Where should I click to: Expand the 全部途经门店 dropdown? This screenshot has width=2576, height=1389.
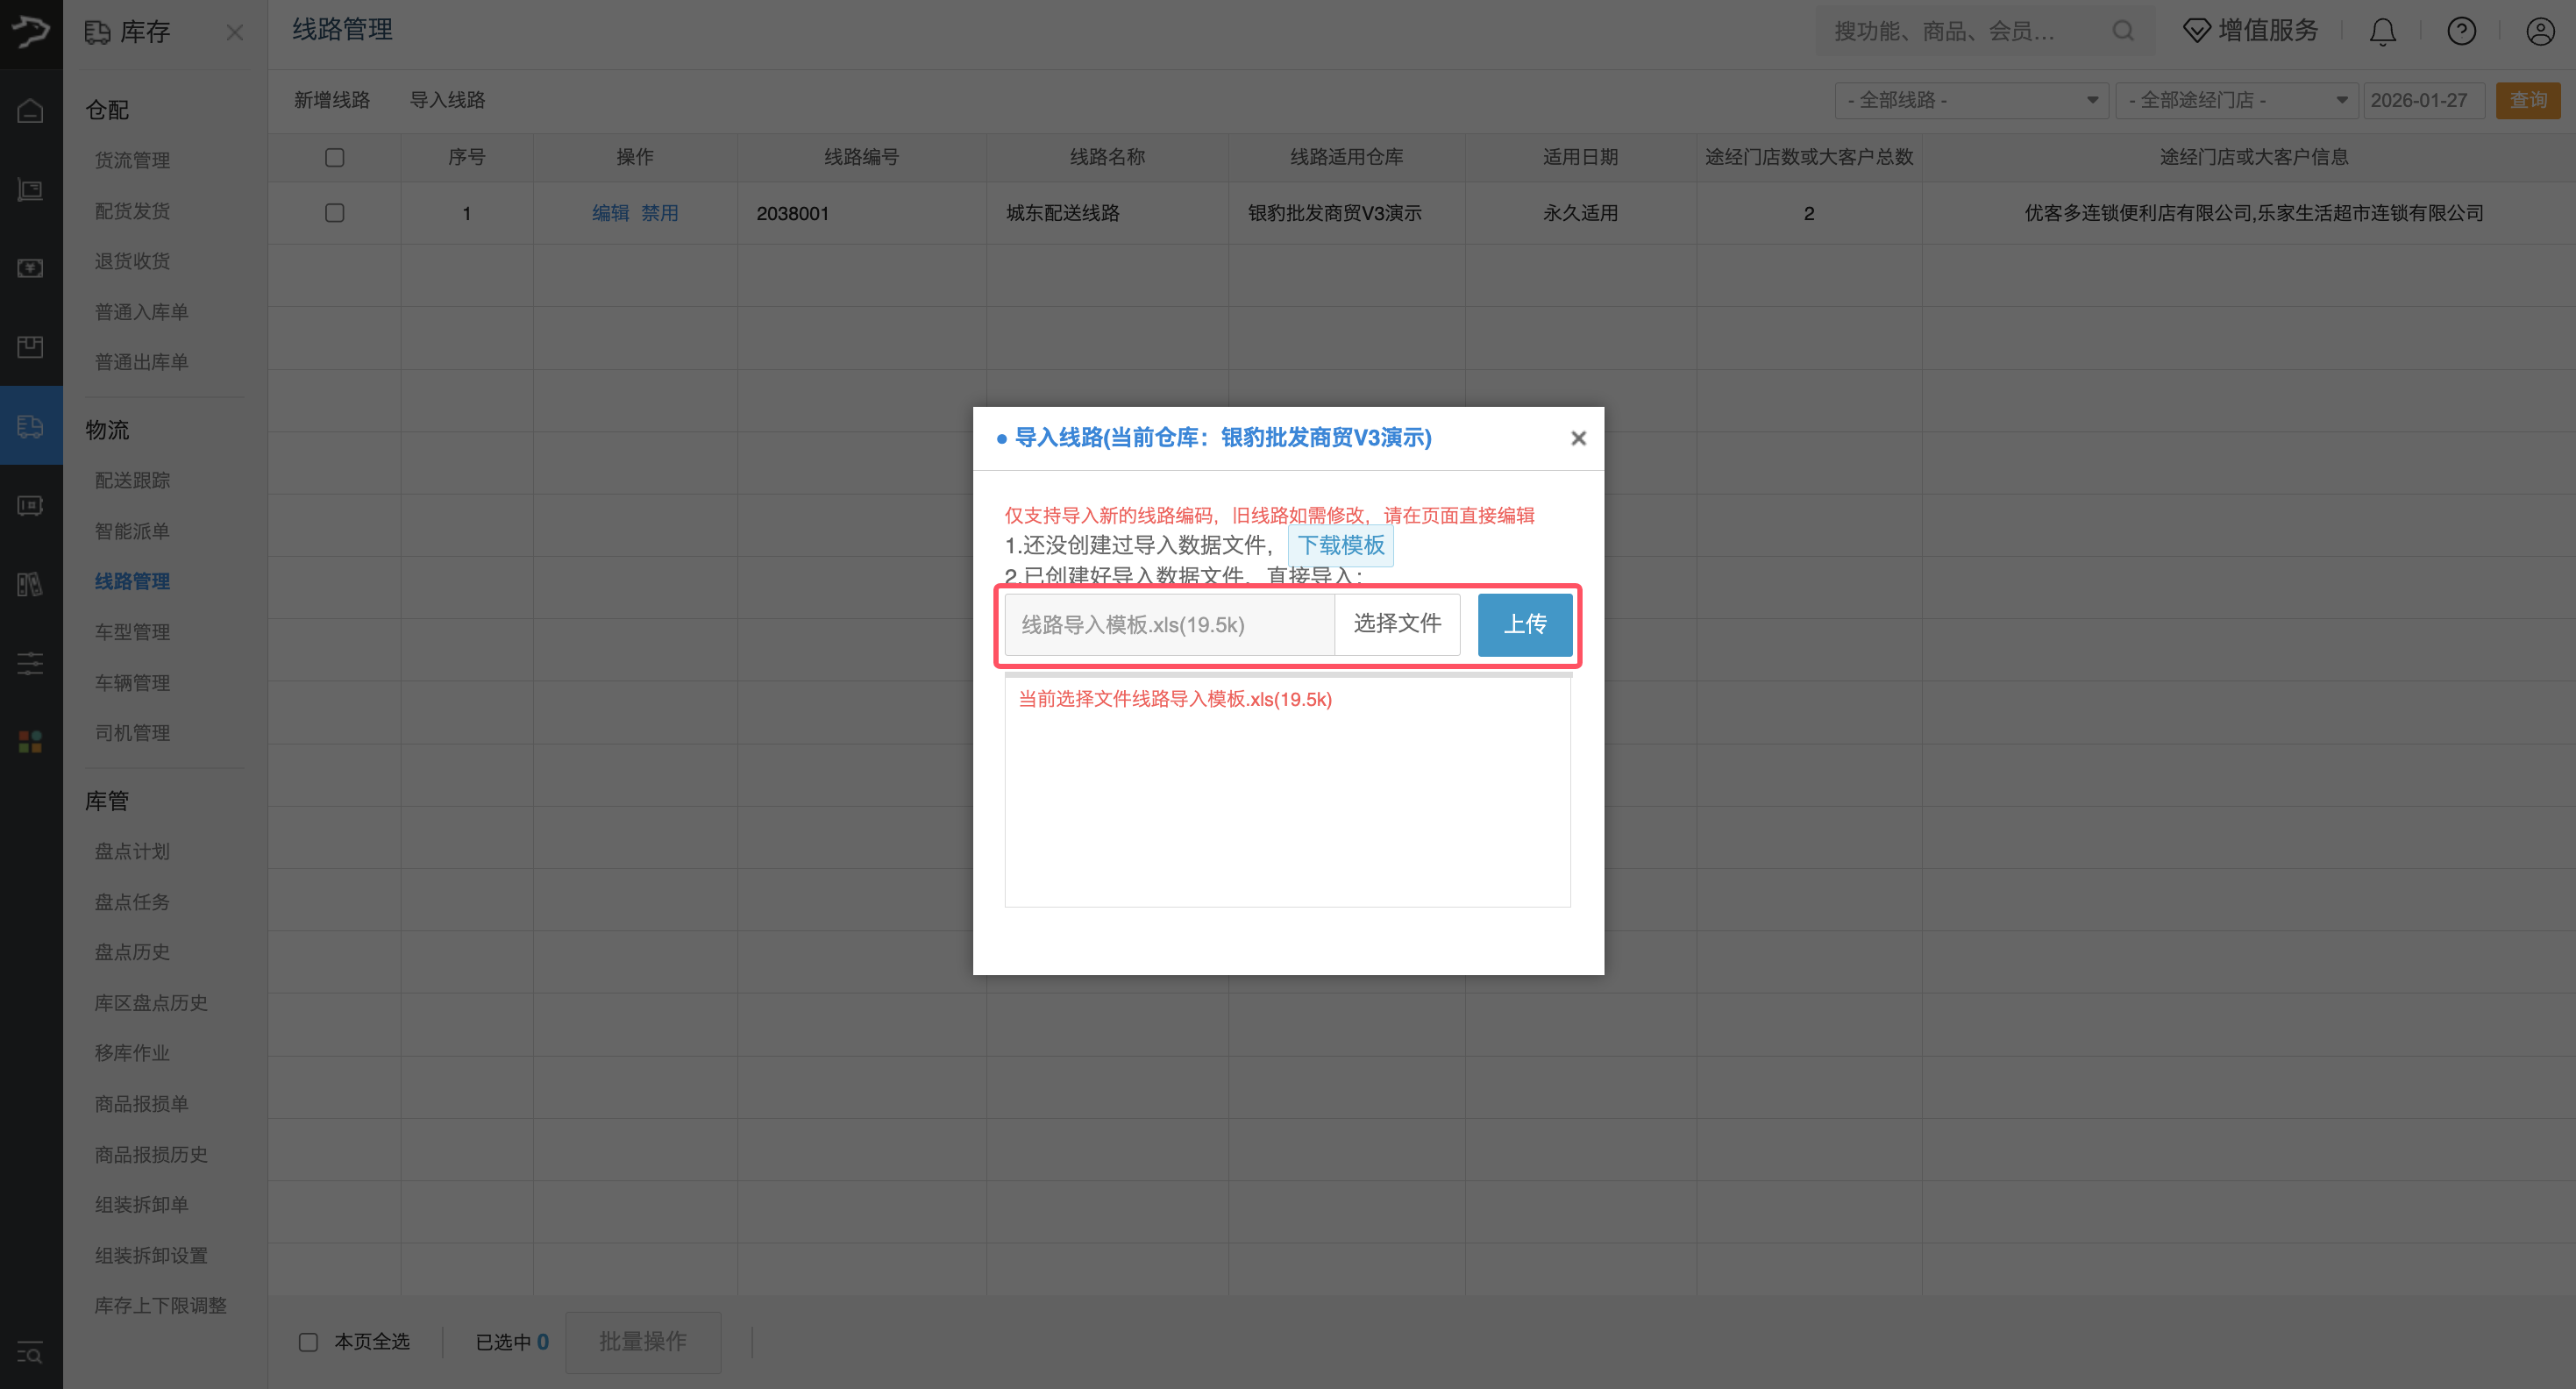click(2237, 100)
